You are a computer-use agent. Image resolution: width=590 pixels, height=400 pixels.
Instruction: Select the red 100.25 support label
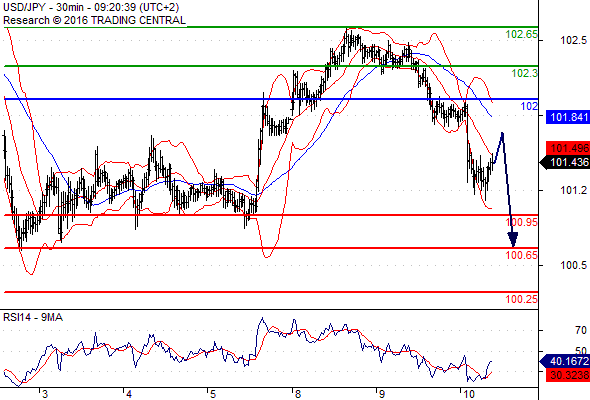pyautogui.click(x=522, y=300)
